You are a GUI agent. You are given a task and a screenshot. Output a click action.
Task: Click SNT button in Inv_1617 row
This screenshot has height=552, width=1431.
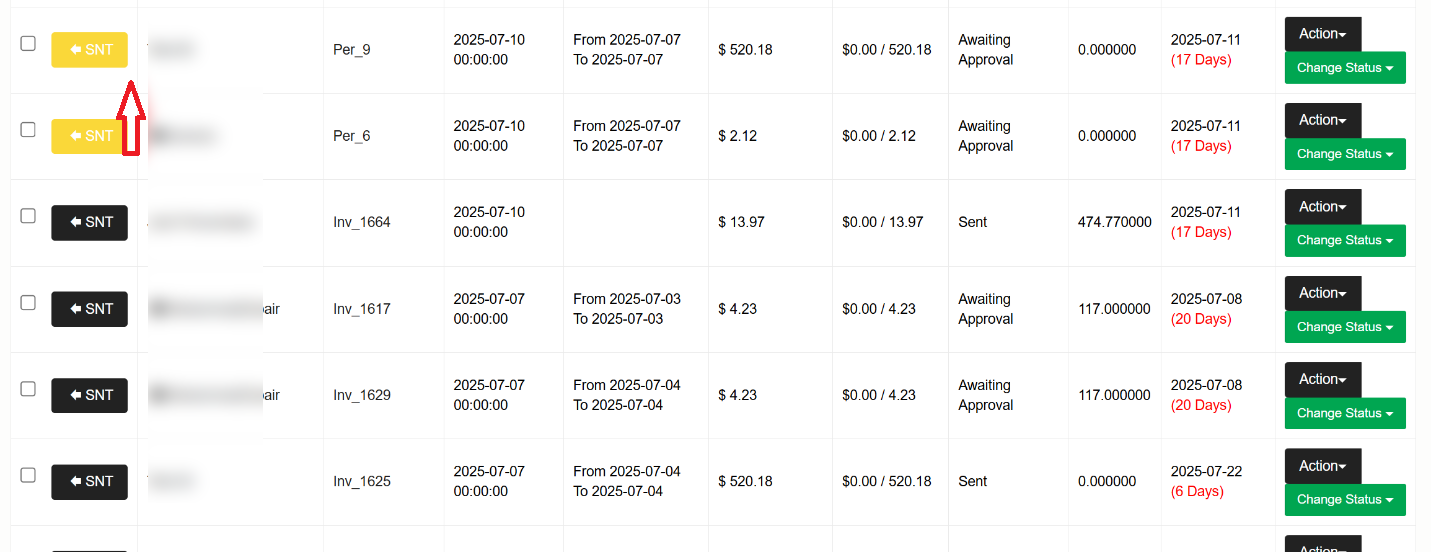click(89, 309)
